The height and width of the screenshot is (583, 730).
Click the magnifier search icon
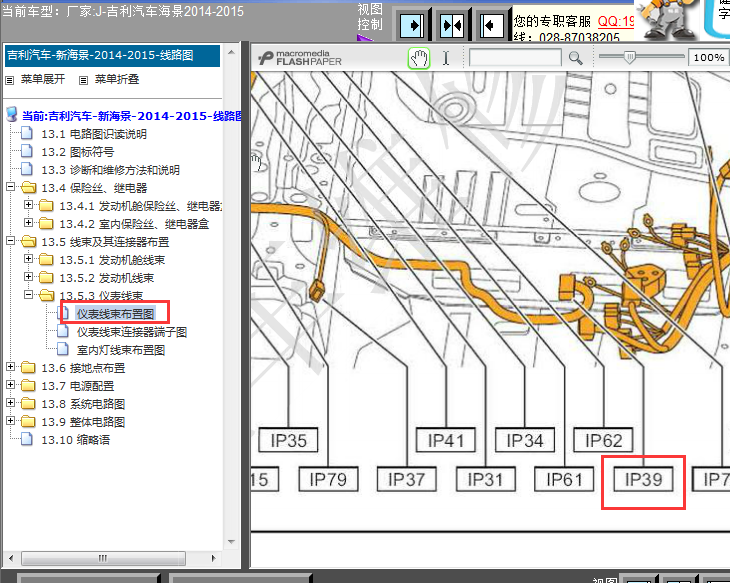[575, 58]
